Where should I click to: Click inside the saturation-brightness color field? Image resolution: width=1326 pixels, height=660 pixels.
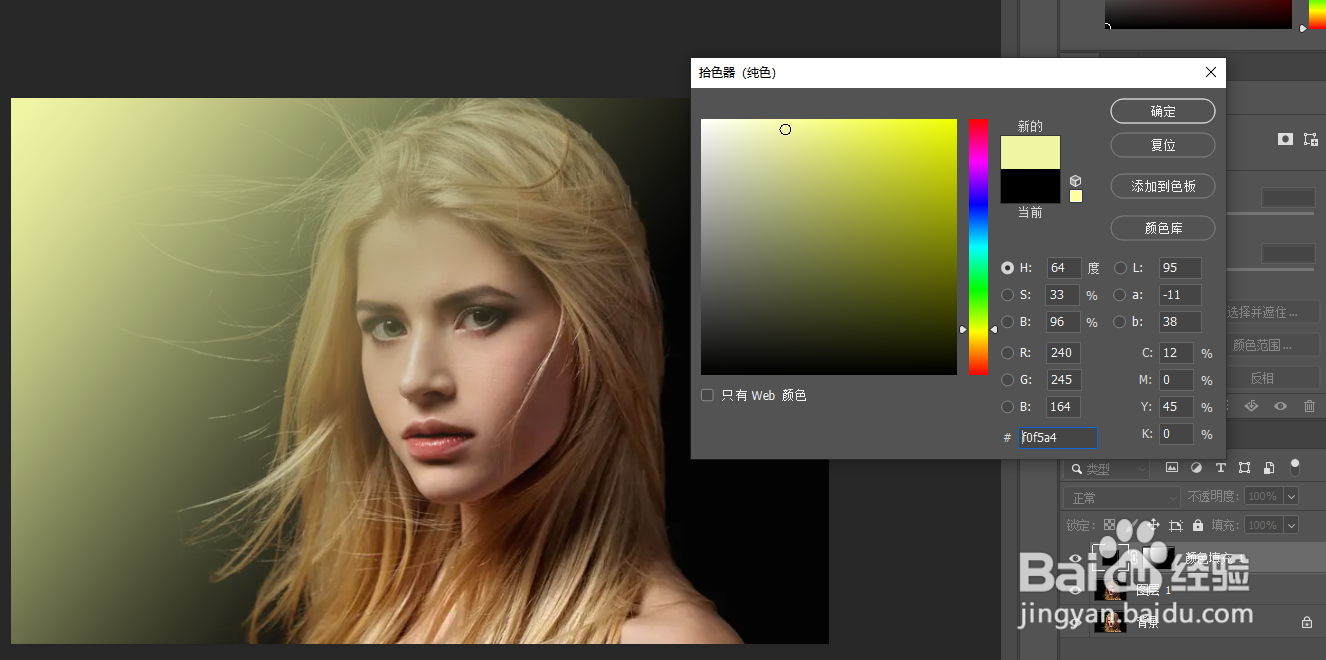click(x=829, y=247)
